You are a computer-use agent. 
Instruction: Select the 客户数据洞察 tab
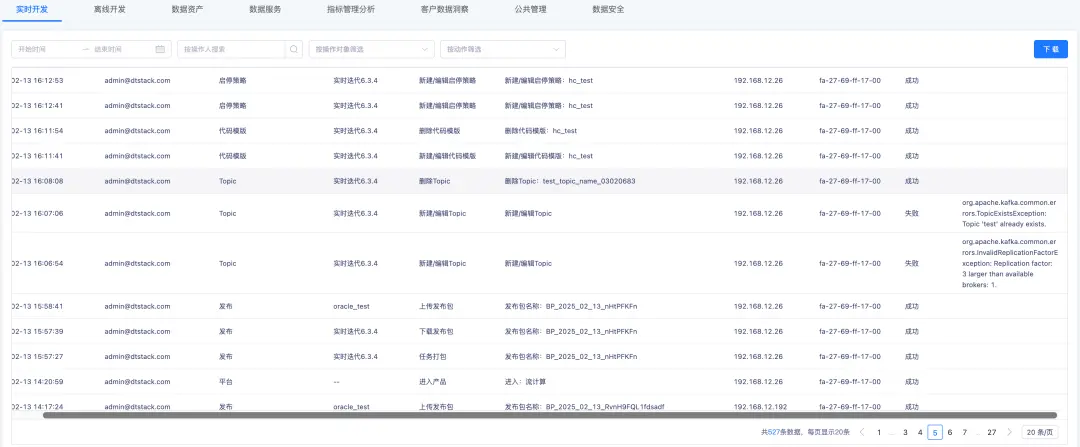(x=445, y=10)
